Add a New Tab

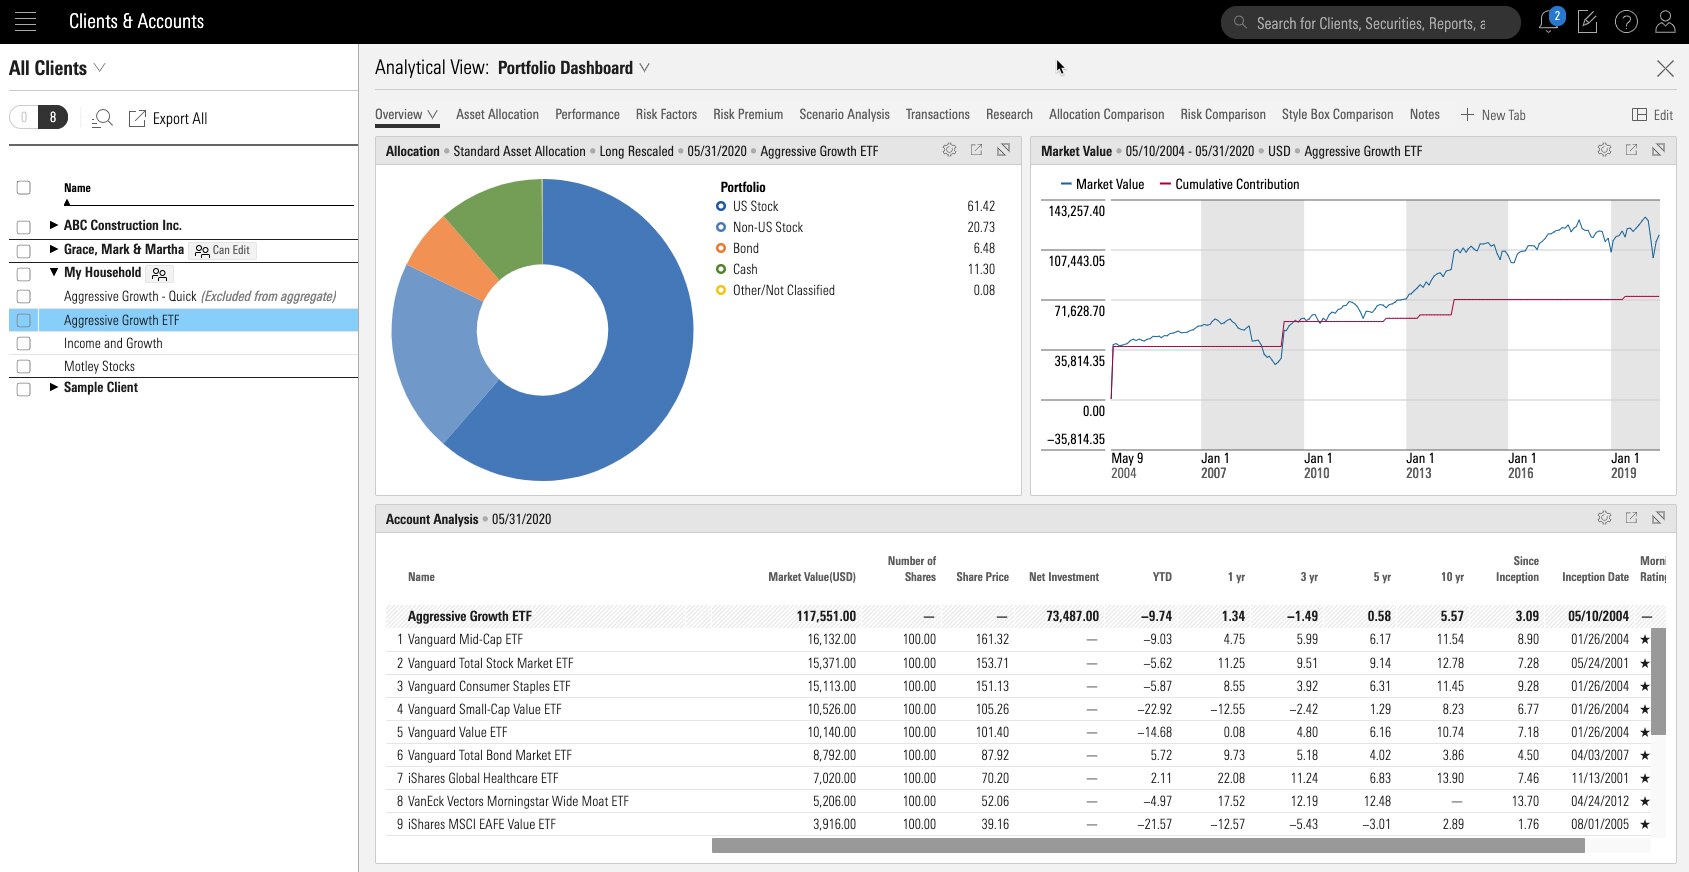1493,115
